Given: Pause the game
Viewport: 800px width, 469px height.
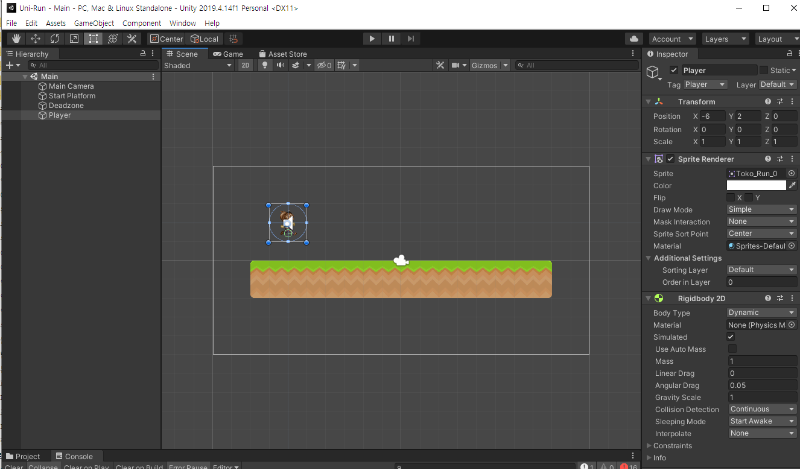Looking at the screenshot, I should point(391,39).
